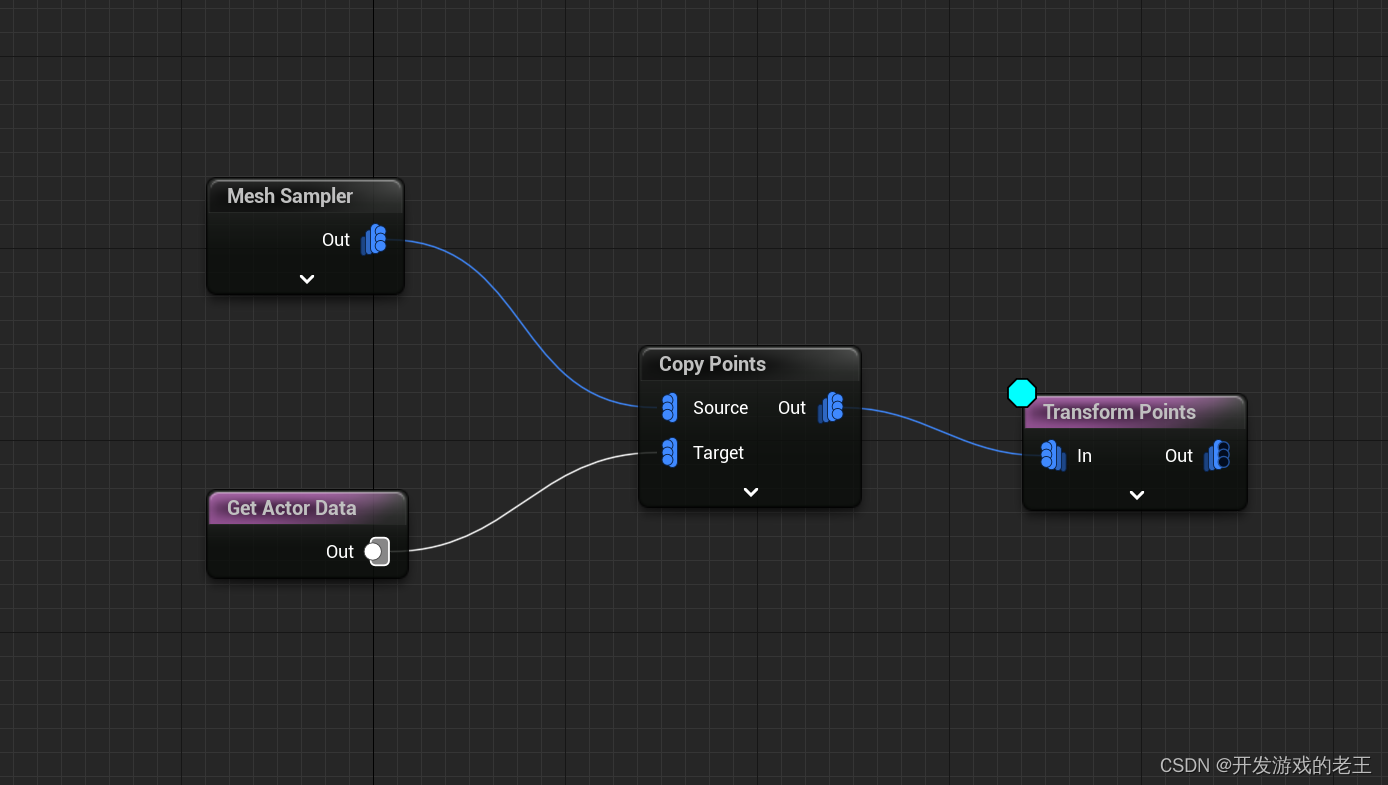Click the Copy Points Out output pin
The height and width of the screenshot is (785, 1388).
click(831, 408)
